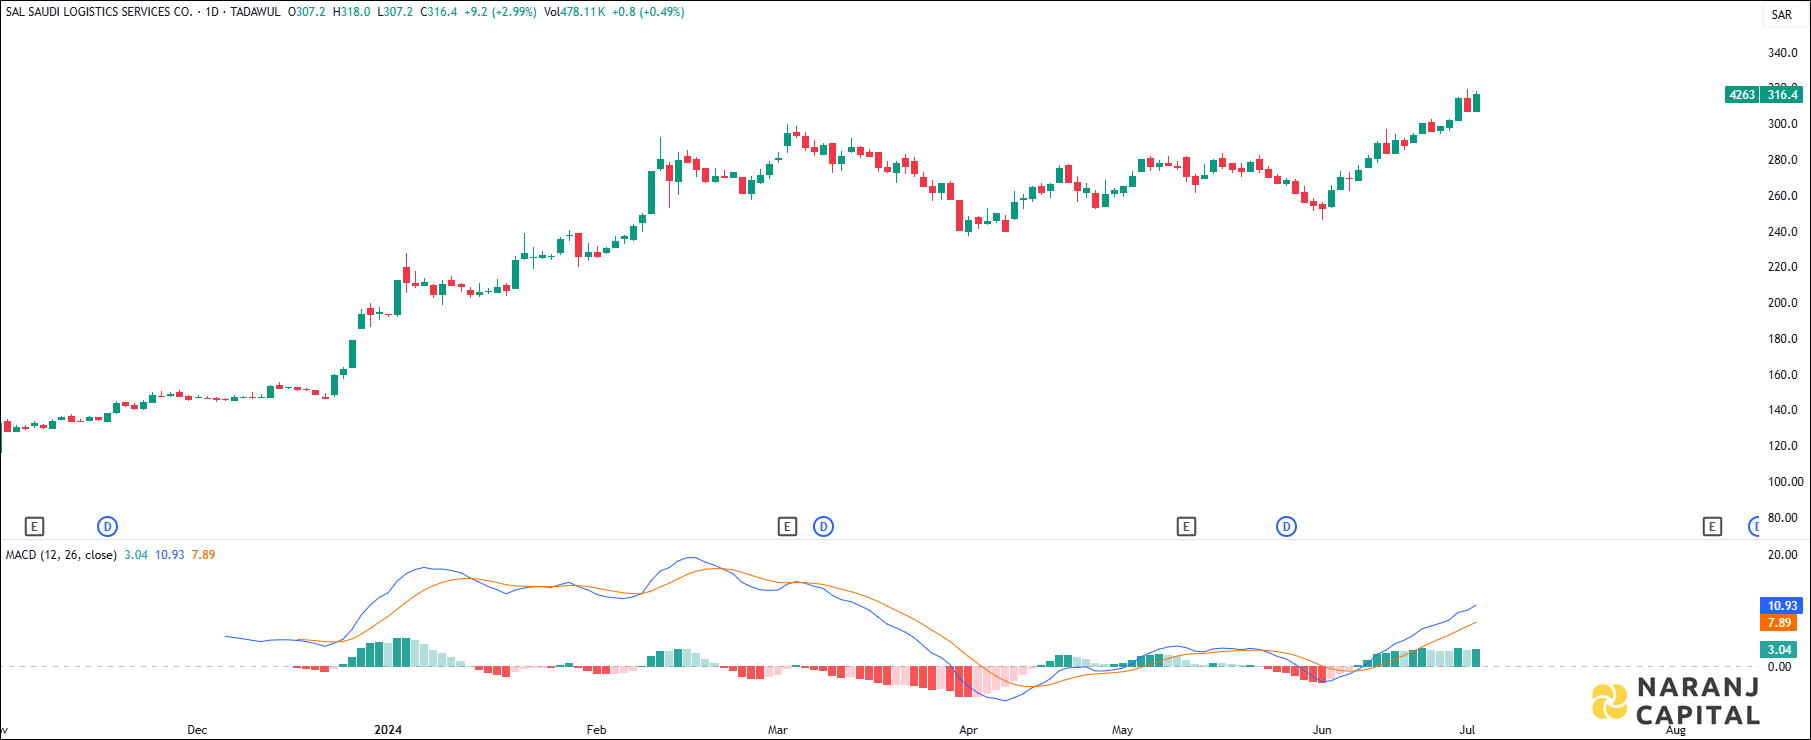Screen dimensions: 1811x740
Task: Click the Feb time axis label
Action: click(x=596, y=730)
